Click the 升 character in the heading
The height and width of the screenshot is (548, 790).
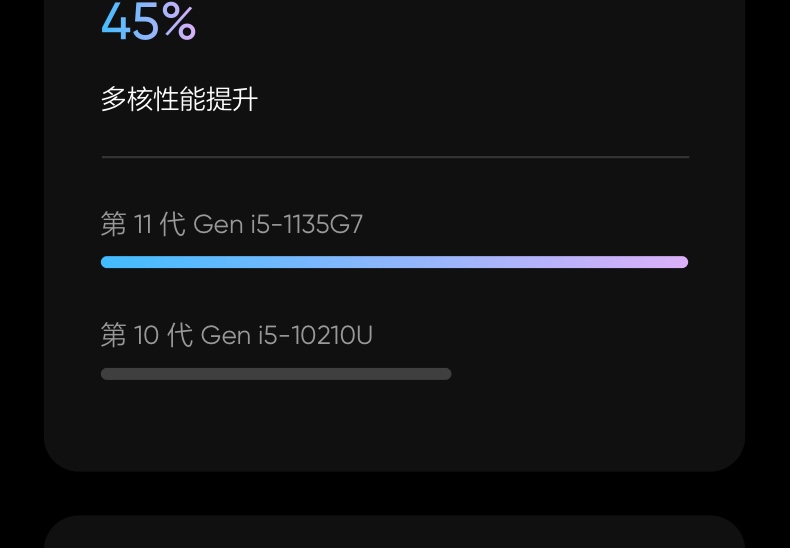(245, 99)
